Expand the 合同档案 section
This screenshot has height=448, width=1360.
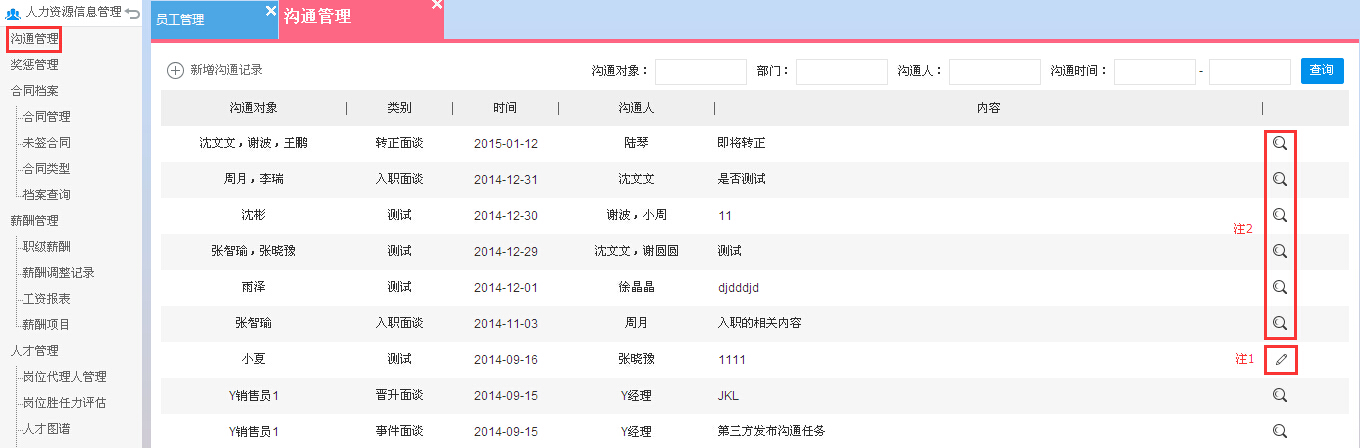(x=34, y=91)
